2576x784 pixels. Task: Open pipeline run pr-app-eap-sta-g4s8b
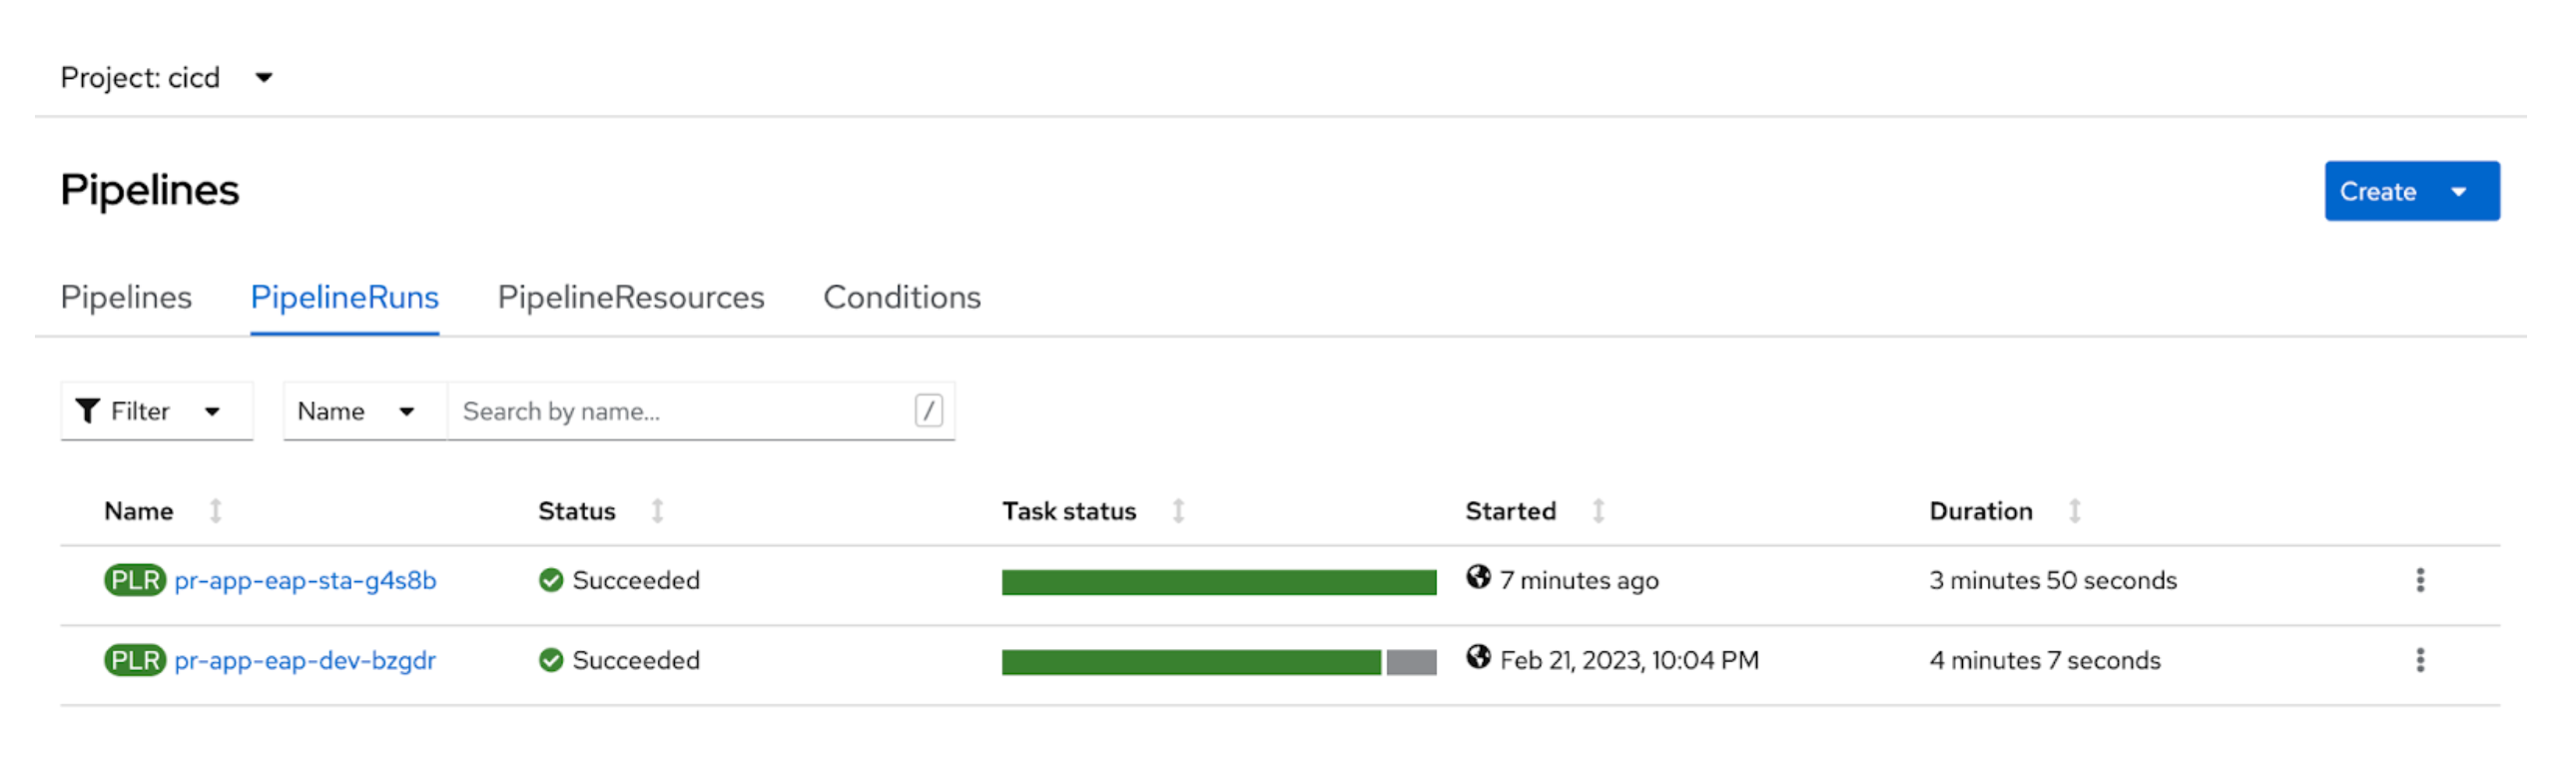click(x=305, y=580)
